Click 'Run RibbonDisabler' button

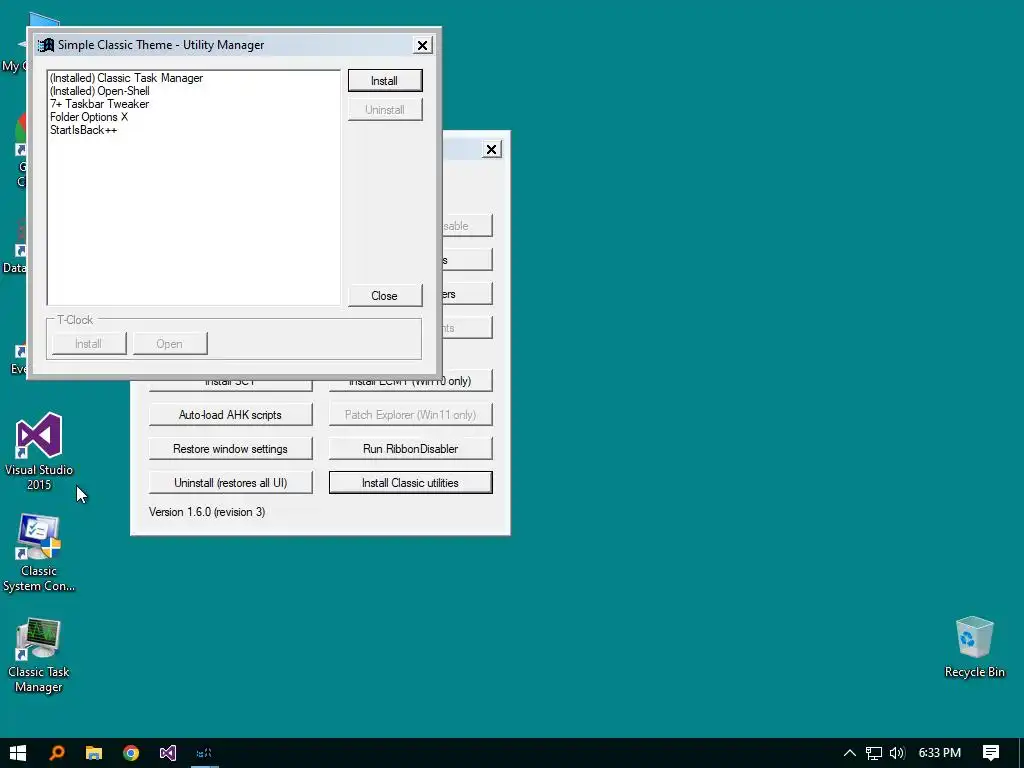click(x=411, y=449)
